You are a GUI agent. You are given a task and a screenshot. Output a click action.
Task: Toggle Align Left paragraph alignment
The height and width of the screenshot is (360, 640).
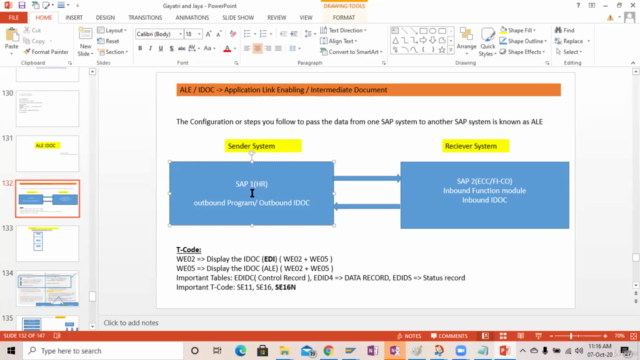click(x=247, y=49)
